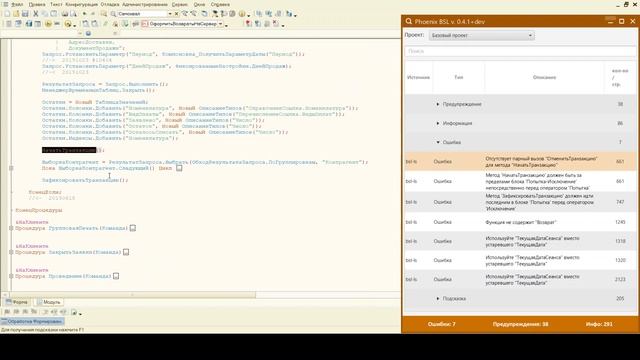Screen dimensions: 640x360
Task: Click the Undo arrow toolbar icon
Action: pos(84,14)
